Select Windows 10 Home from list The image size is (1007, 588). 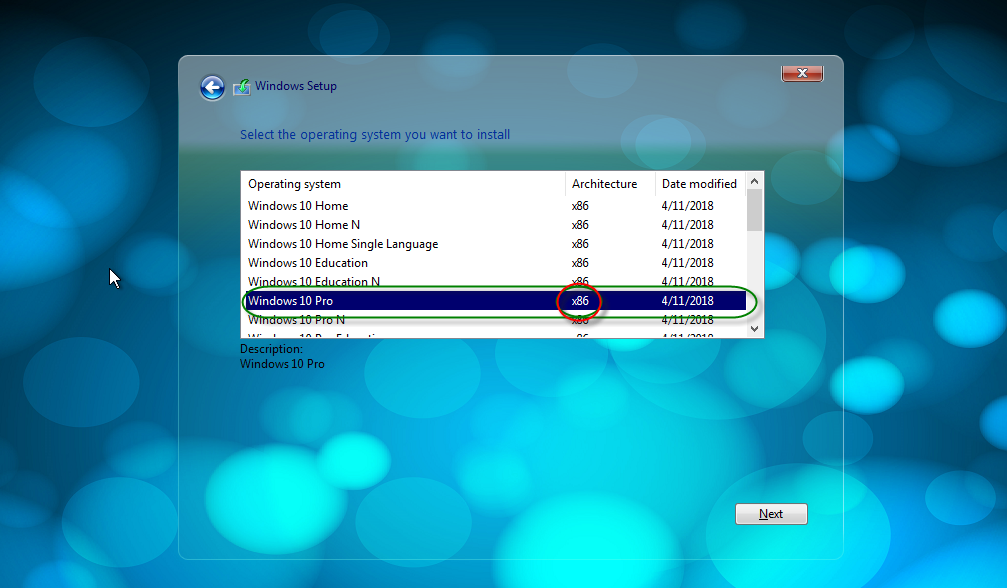click(298, 206)
